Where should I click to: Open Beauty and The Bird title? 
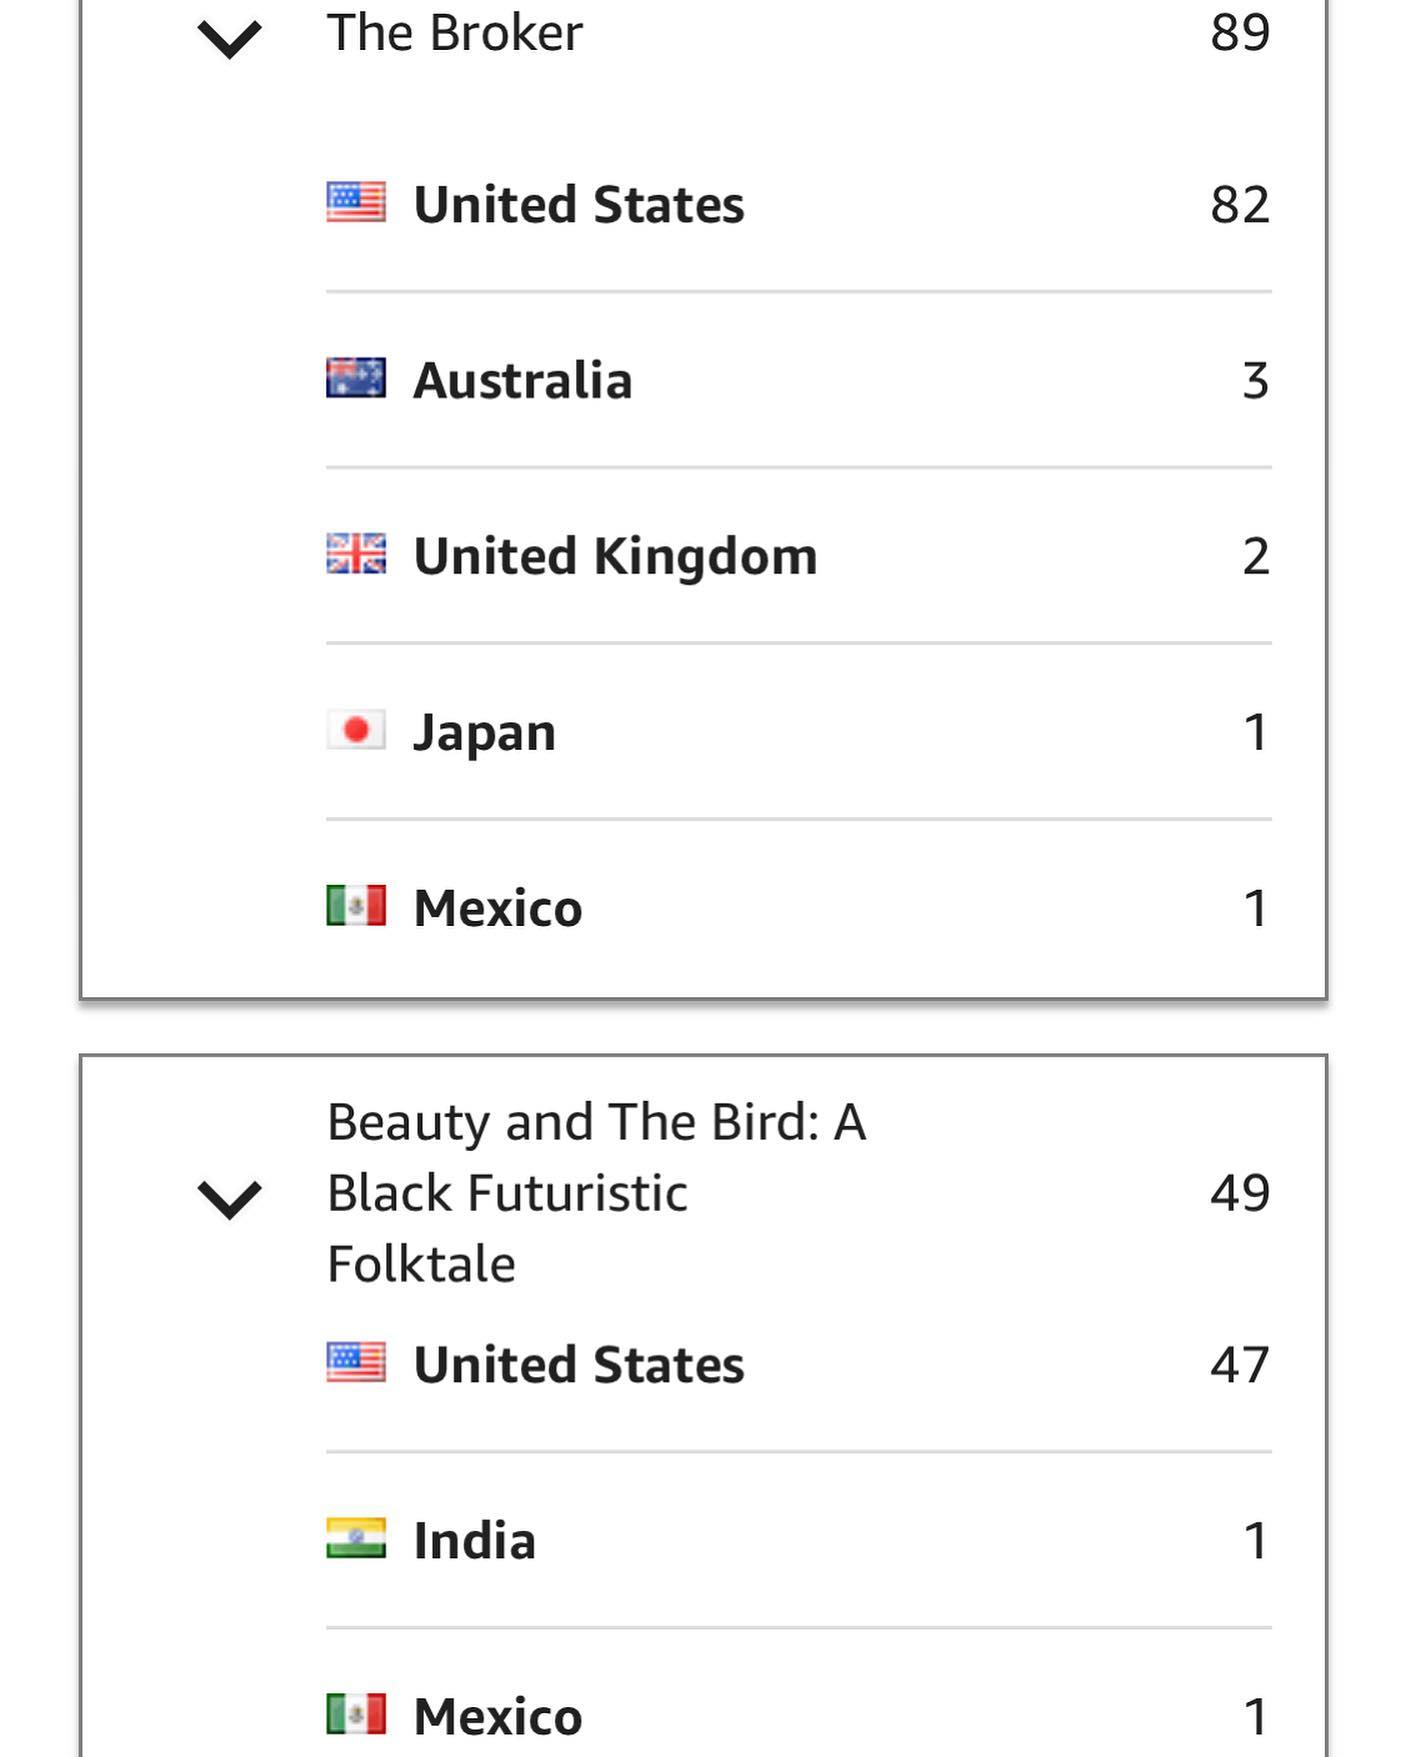(596, 1192)
